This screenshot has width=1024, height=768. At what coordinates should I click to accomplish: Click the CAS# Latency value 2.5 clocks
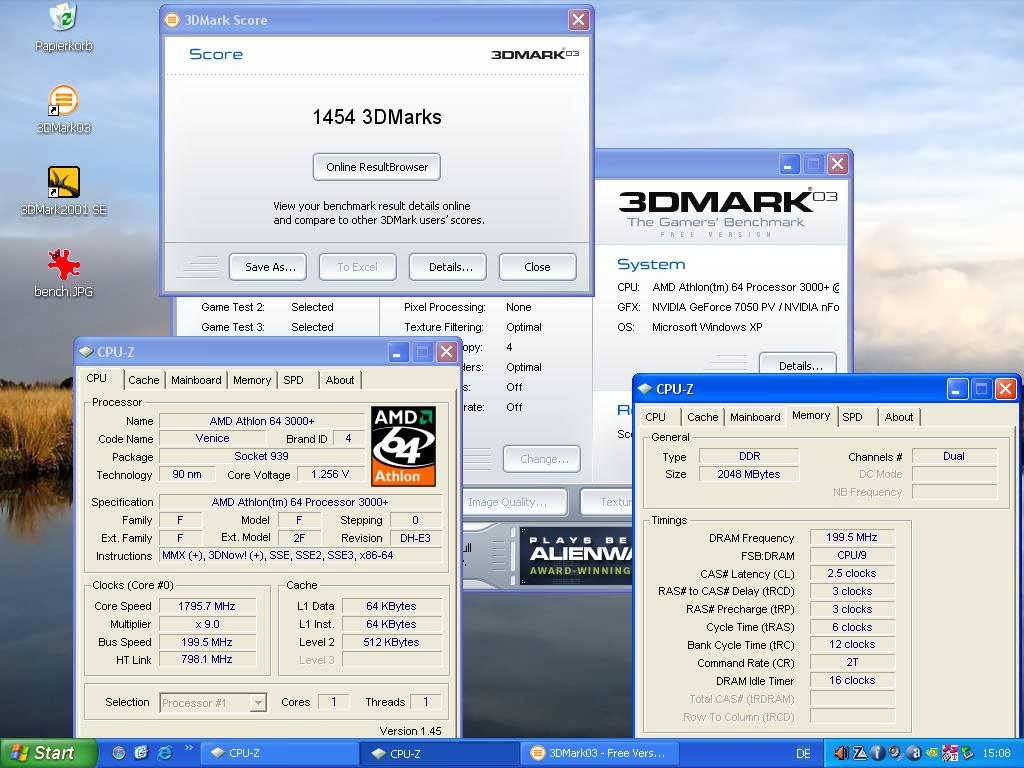pyautogui.click(x=852, y=573)
